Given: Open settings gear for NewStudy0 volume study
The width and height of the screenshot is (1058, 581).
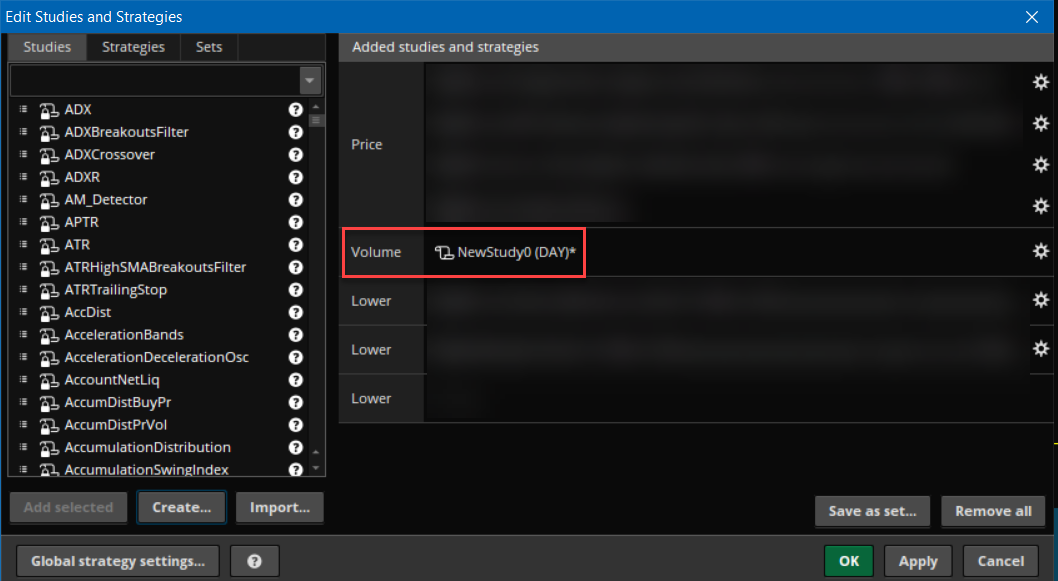Looking at the screenshot, I should (1040, 252).
